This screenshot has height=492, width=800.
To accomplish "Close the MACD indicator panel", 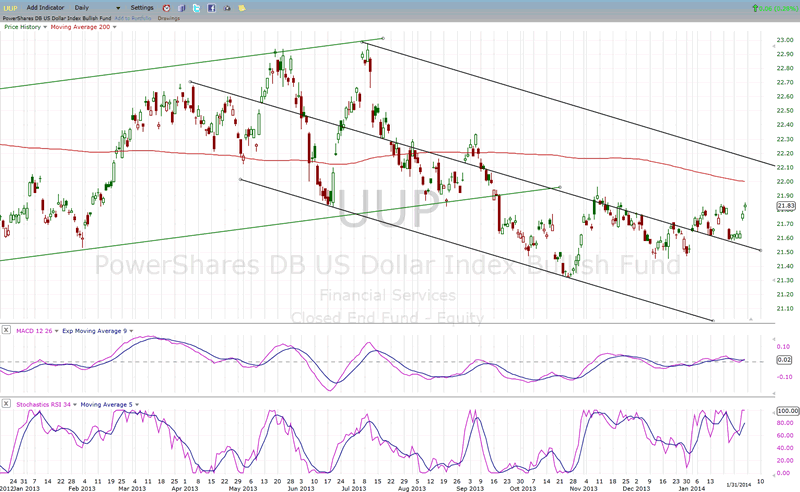I will point(6,330).
